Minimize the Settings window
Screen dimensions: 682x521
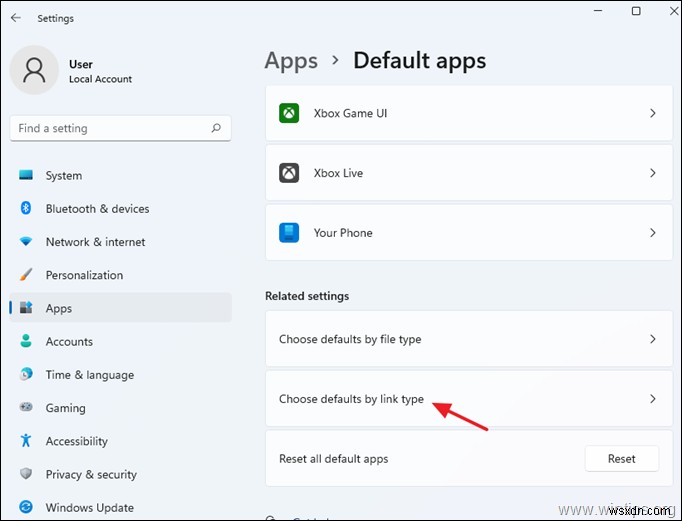[x=598, y=11]
